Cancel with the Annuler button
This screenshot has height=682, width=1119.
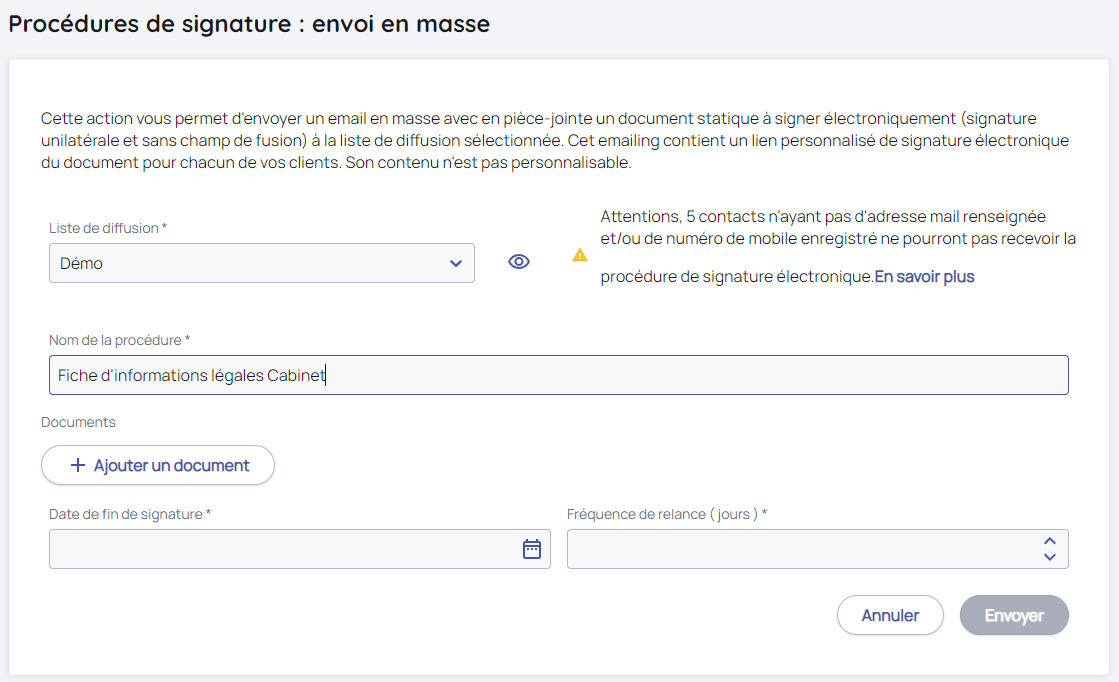pyautogui.click(x=890, y=616)
